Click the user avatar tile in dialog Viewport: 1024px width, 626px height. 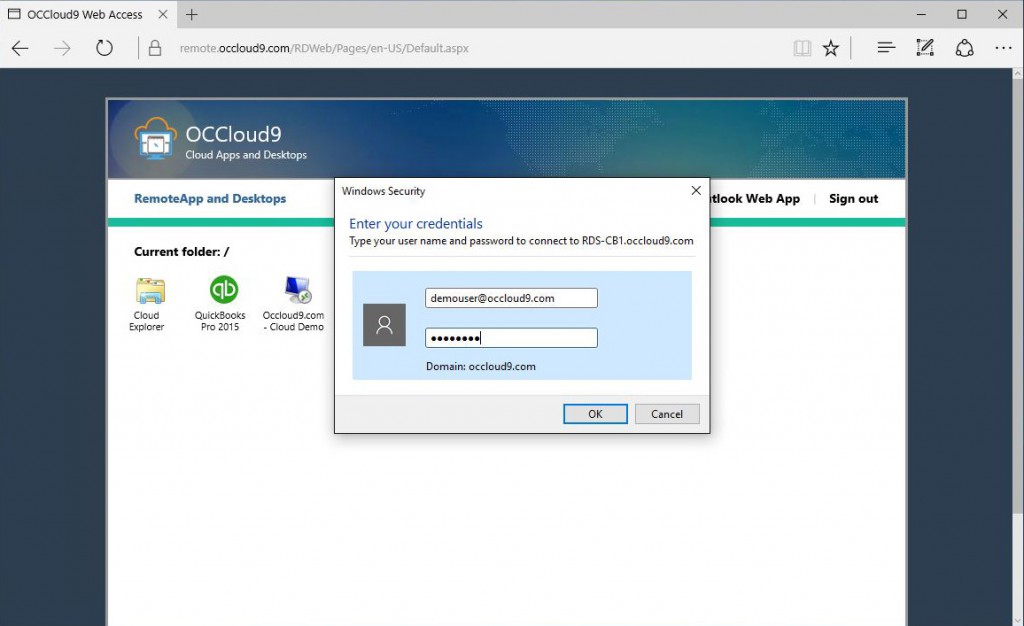(x=384, y=325)
